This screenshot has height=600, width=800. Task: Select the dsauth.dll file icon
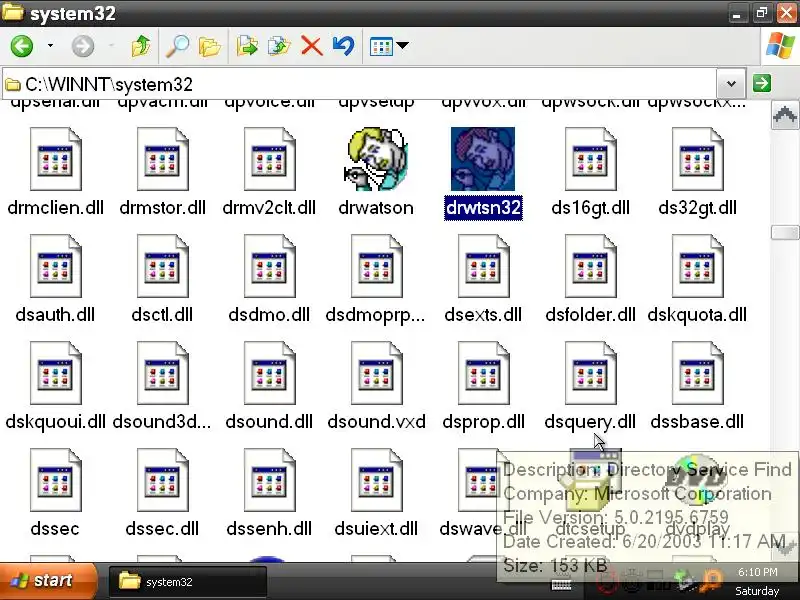tap(56, 266)
